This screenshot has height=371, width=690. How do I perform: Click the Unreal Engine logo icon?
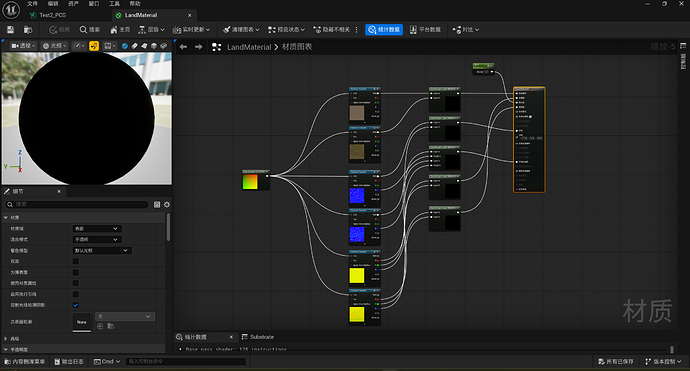point(11,10)
